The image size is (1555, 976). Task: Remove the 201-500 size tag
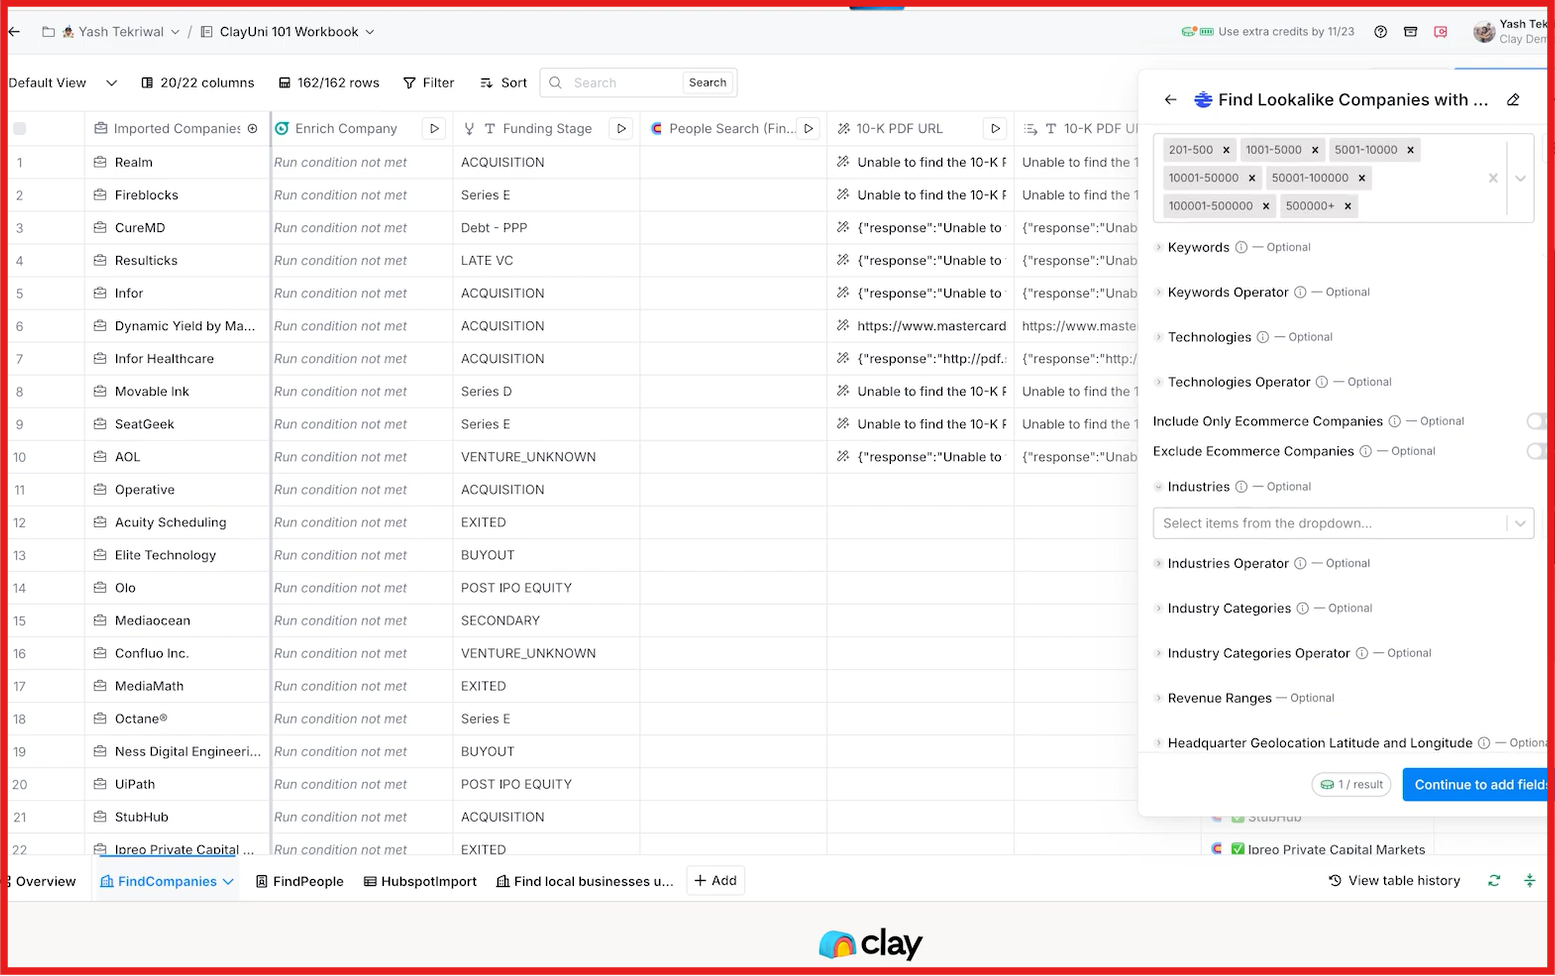[x=1226, y=150]
